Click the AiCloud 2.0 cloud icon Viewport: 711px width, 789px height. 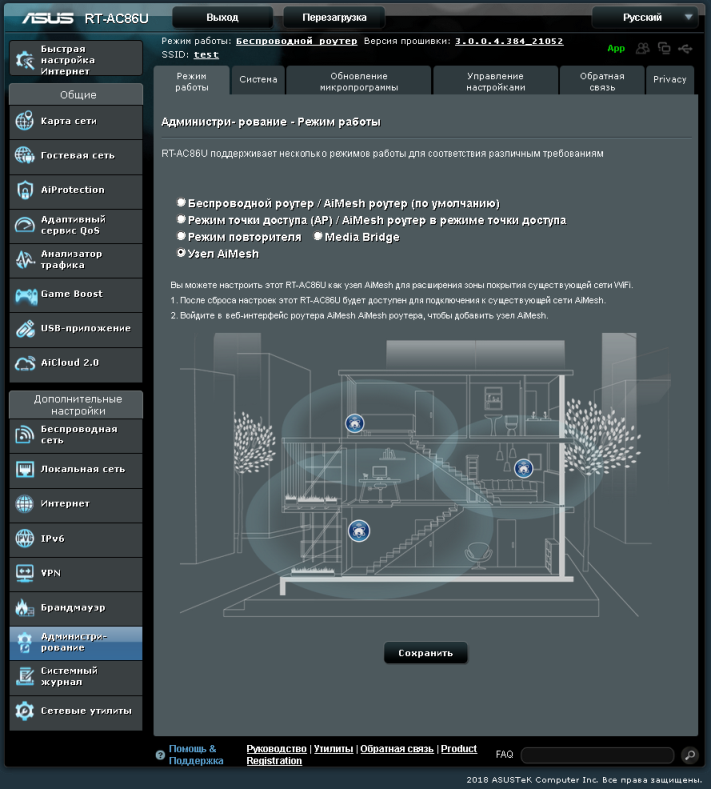point(24,363)
